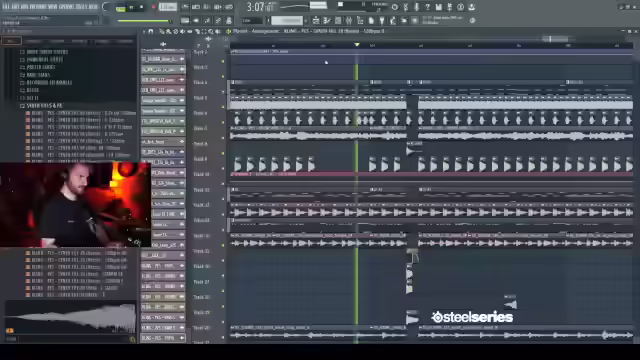Toggle playlist snap magnet icon
Screen dimensions: 640x360
coord(151,31)
